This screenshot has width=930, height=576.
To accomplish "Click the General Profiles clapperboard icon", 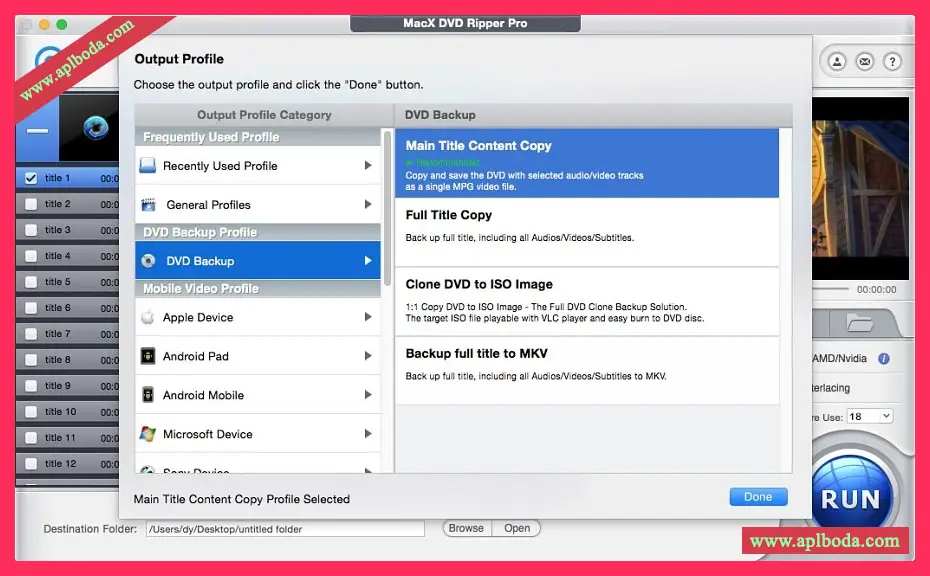I will pos(148,205).
